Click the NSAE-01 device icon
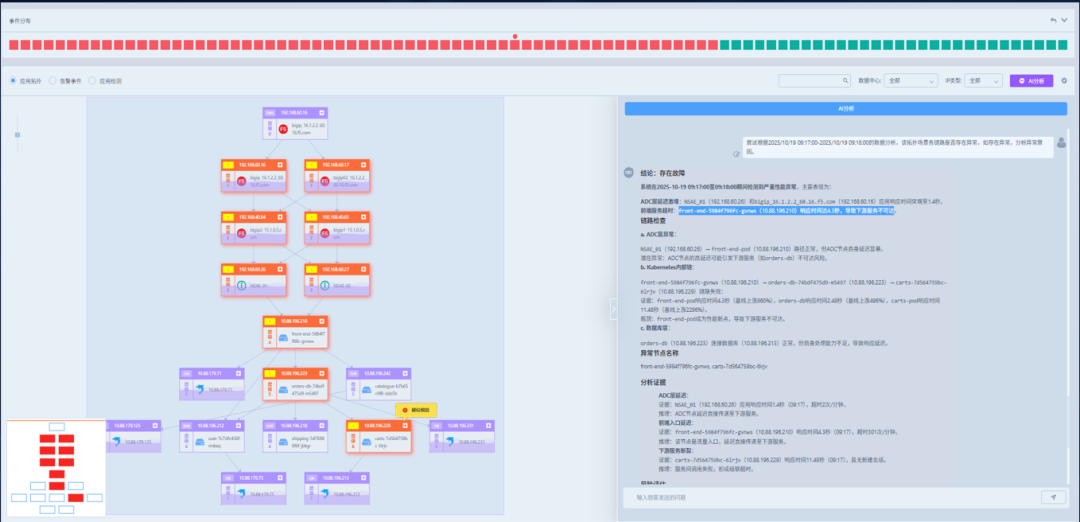The height and width of the screenshot is (522, 1080). pyautogui.click(x=241, y=285)
